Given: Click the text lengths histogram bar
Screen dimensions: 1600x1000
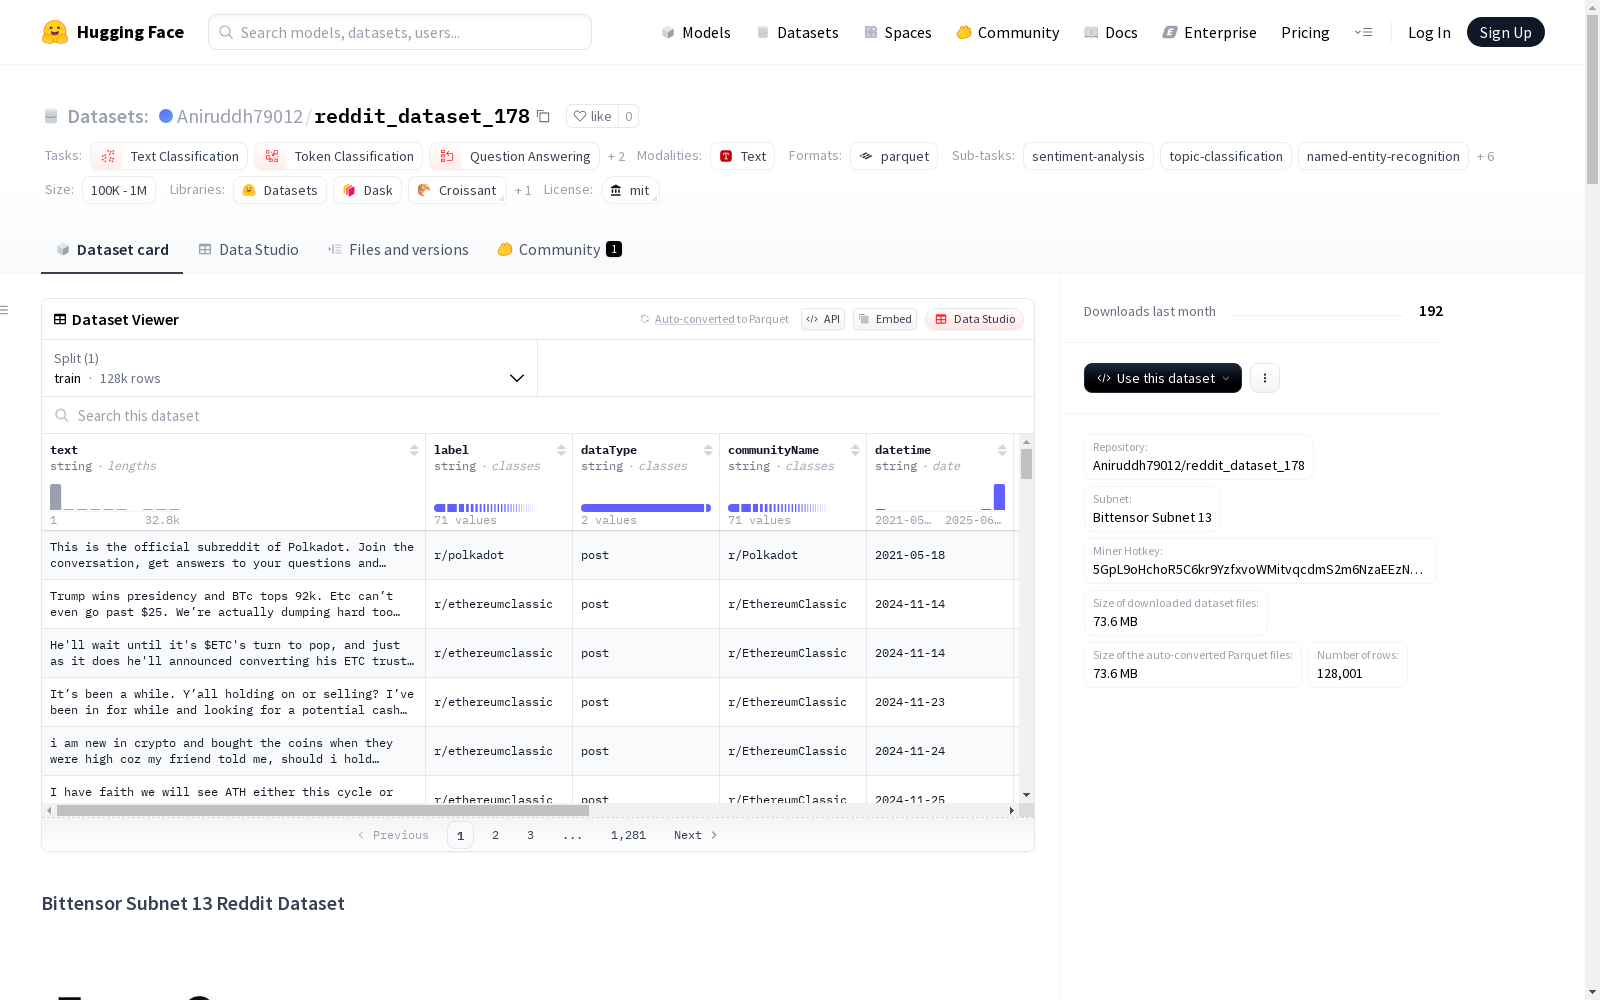Looking at the screenshot, I should point(56,497).
